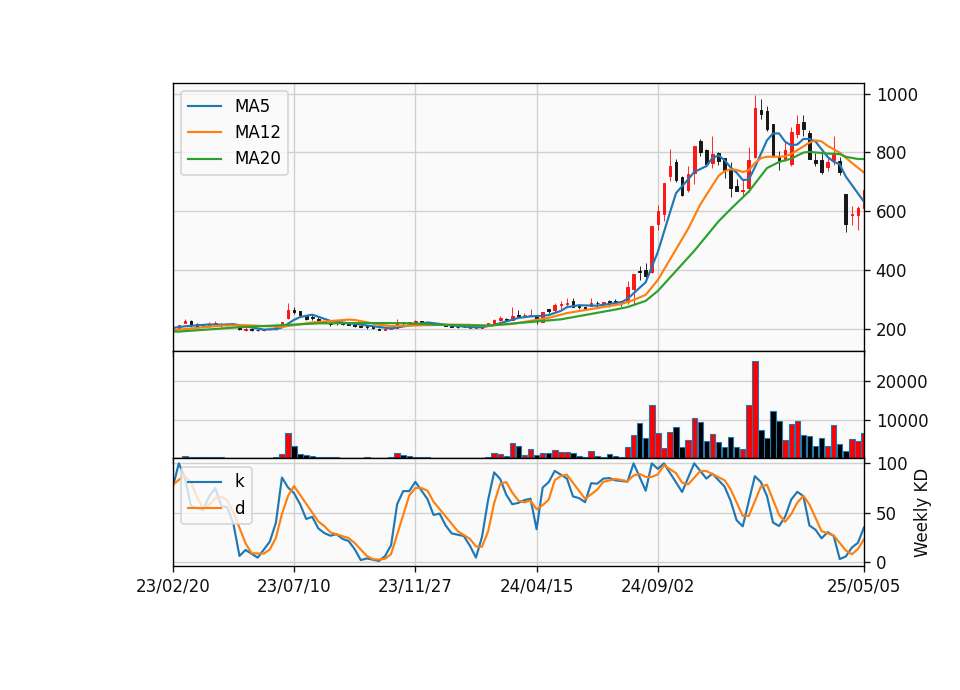The width and height of the screenshot is (960, 690).
Task: Click the MA20 legend label
Action: (257, 159)
